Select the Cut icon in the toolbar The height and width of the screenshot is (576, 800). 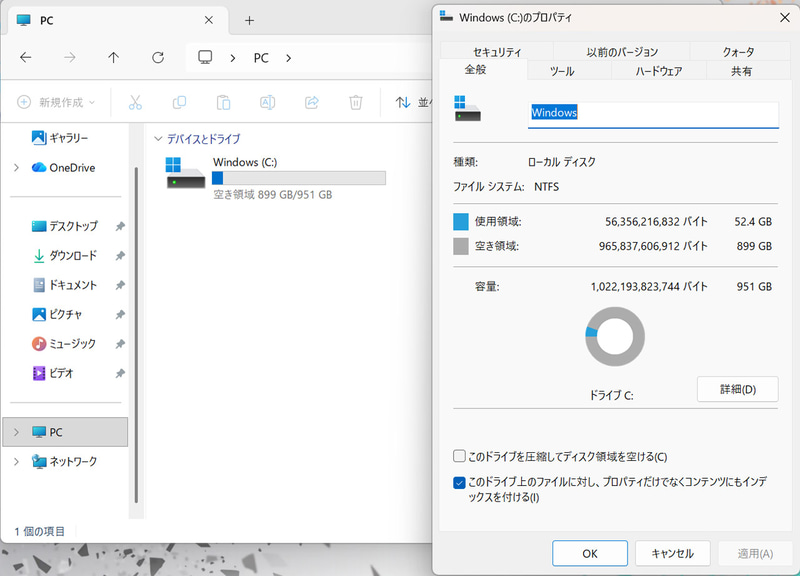[136, 102]
